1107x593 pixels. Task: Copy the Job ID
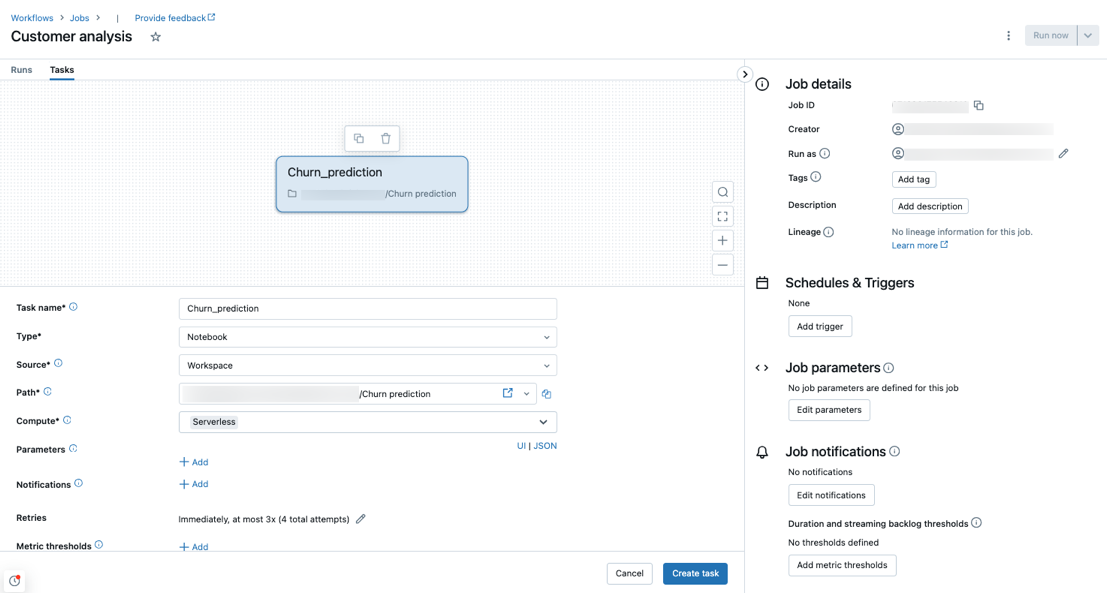click(x=978, y=105)
